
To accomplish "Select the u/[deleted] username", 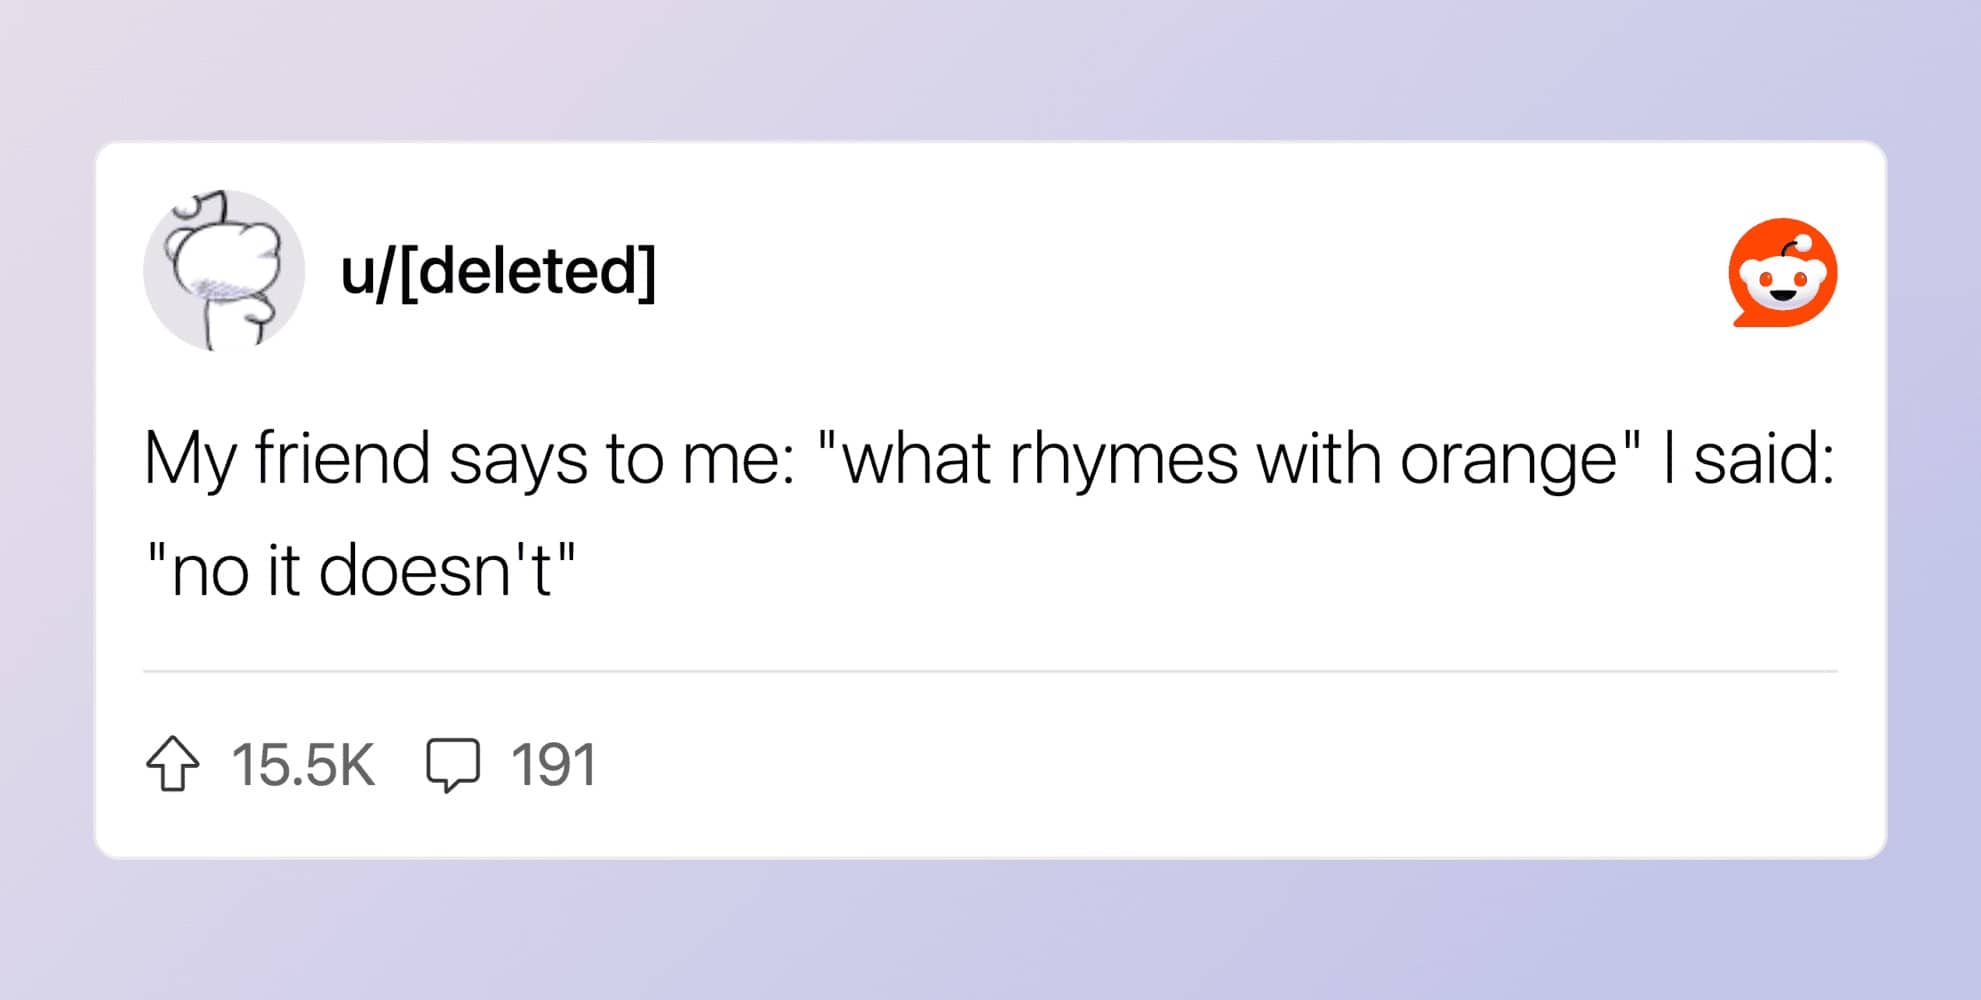I will pyautogui.click(x=498, y=271).
